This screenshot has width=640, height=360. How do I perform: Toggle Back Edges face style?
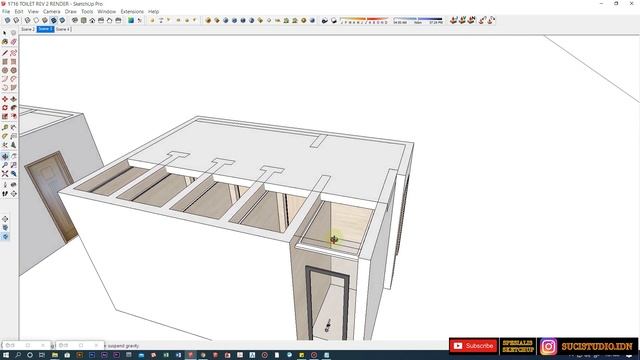[16, 20]
